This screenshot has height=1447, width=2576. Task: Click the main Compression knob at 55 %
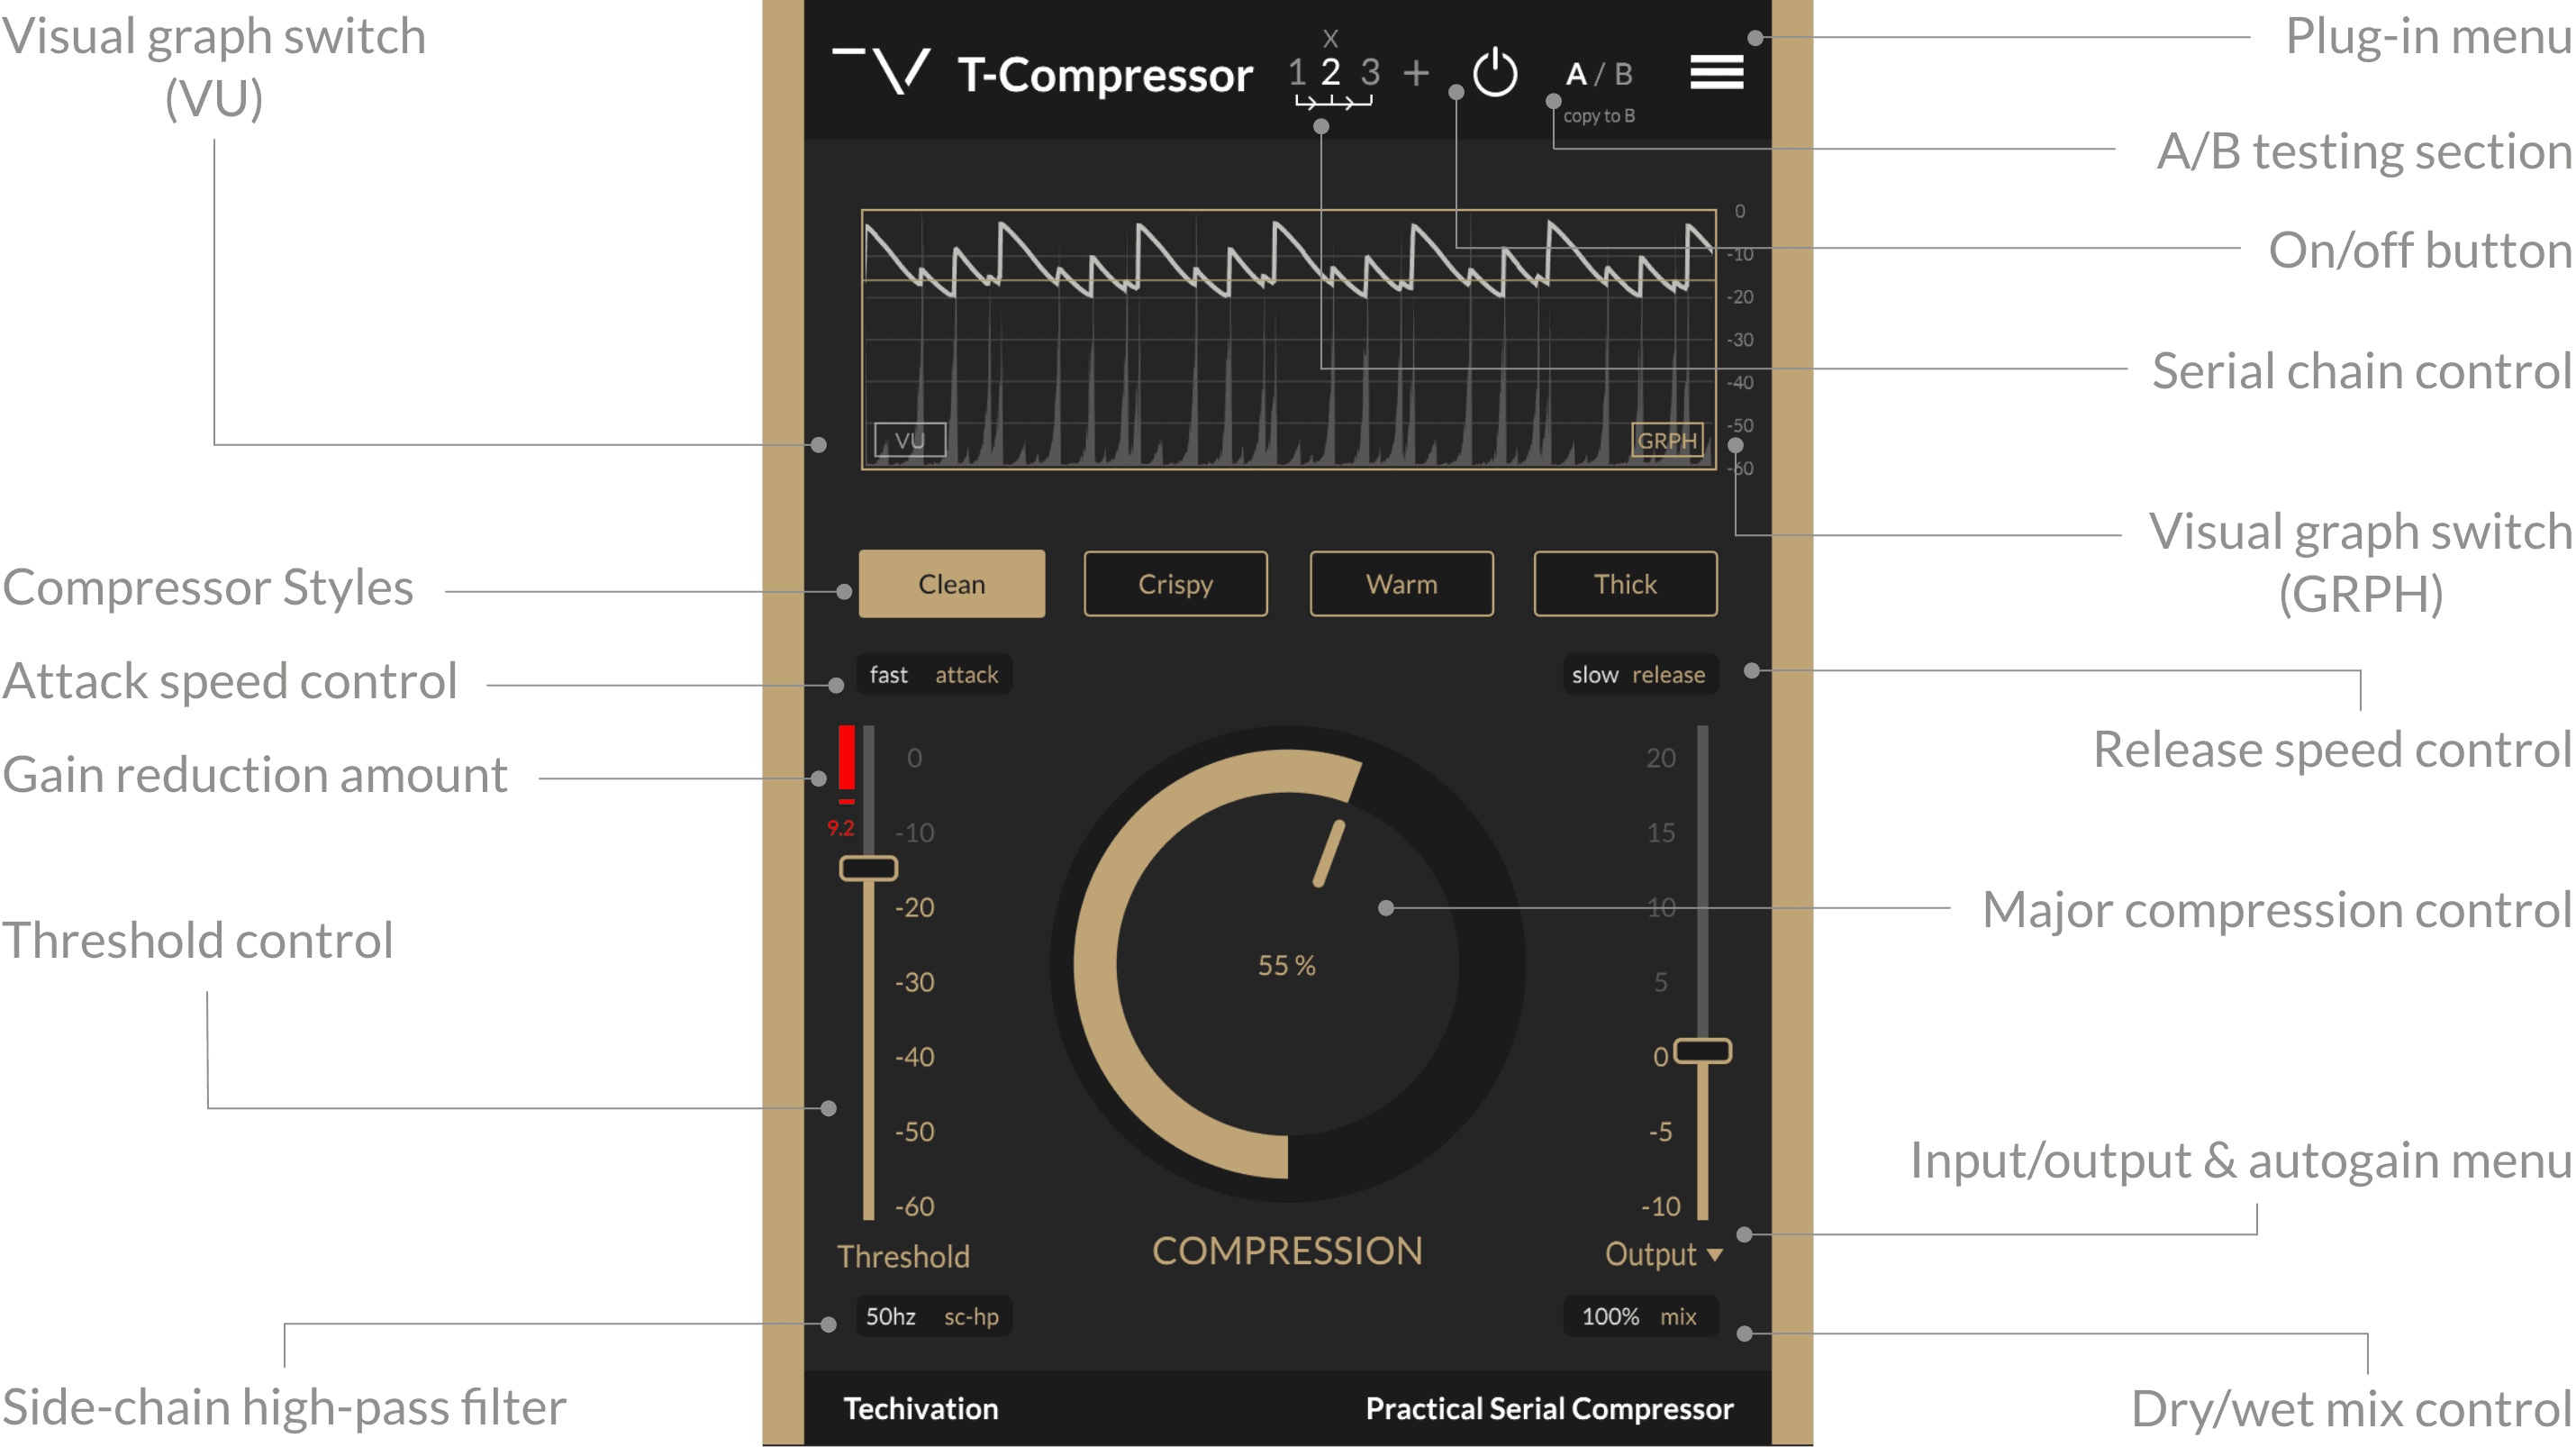[1288, 965]
